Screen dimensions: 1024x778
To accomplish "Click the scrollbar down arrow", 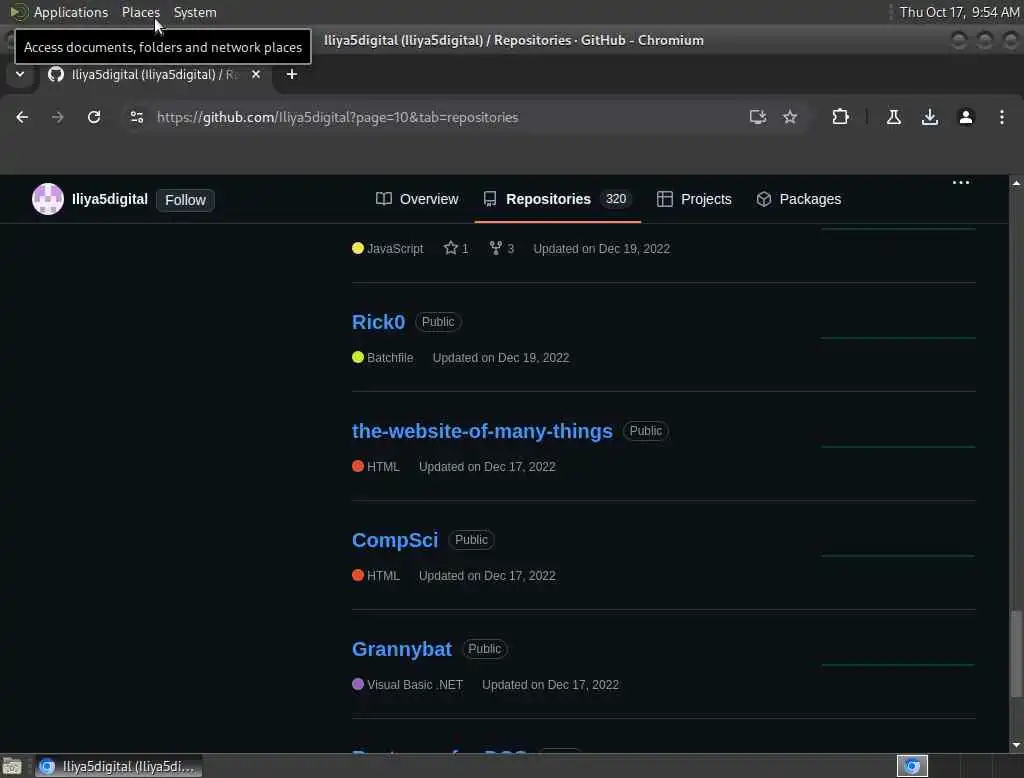I will tap(1016, 745).
